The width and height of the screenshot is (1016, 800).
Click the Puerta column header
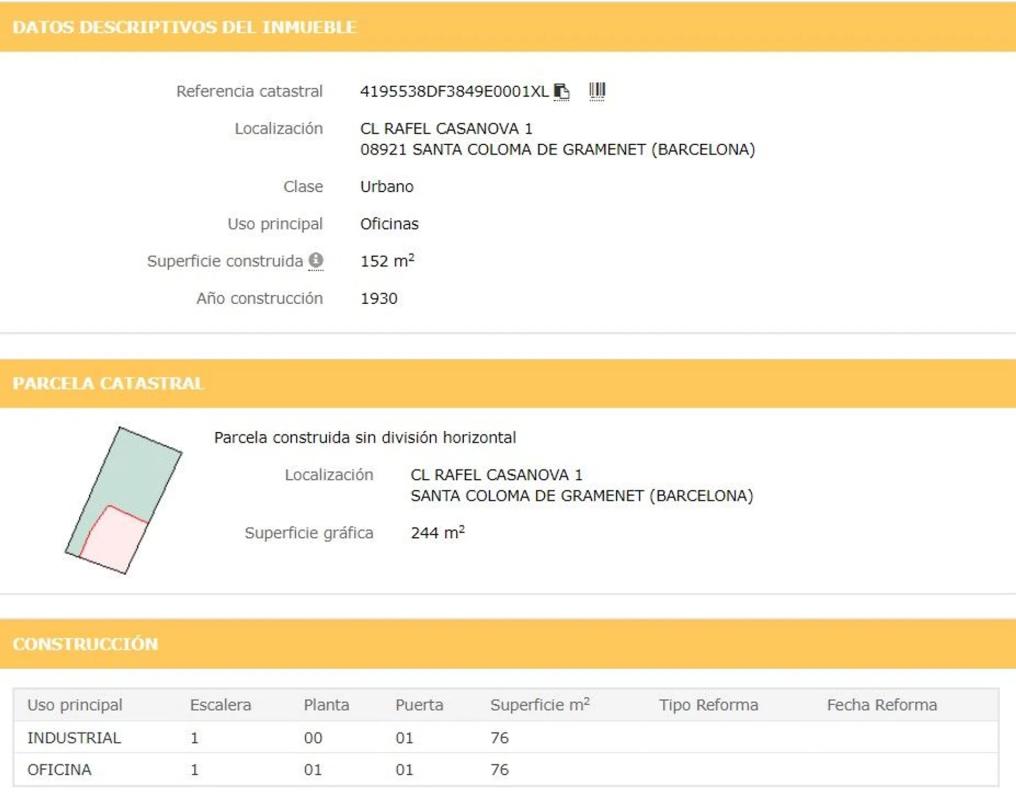pyautogui.click(x=419, y=705)
